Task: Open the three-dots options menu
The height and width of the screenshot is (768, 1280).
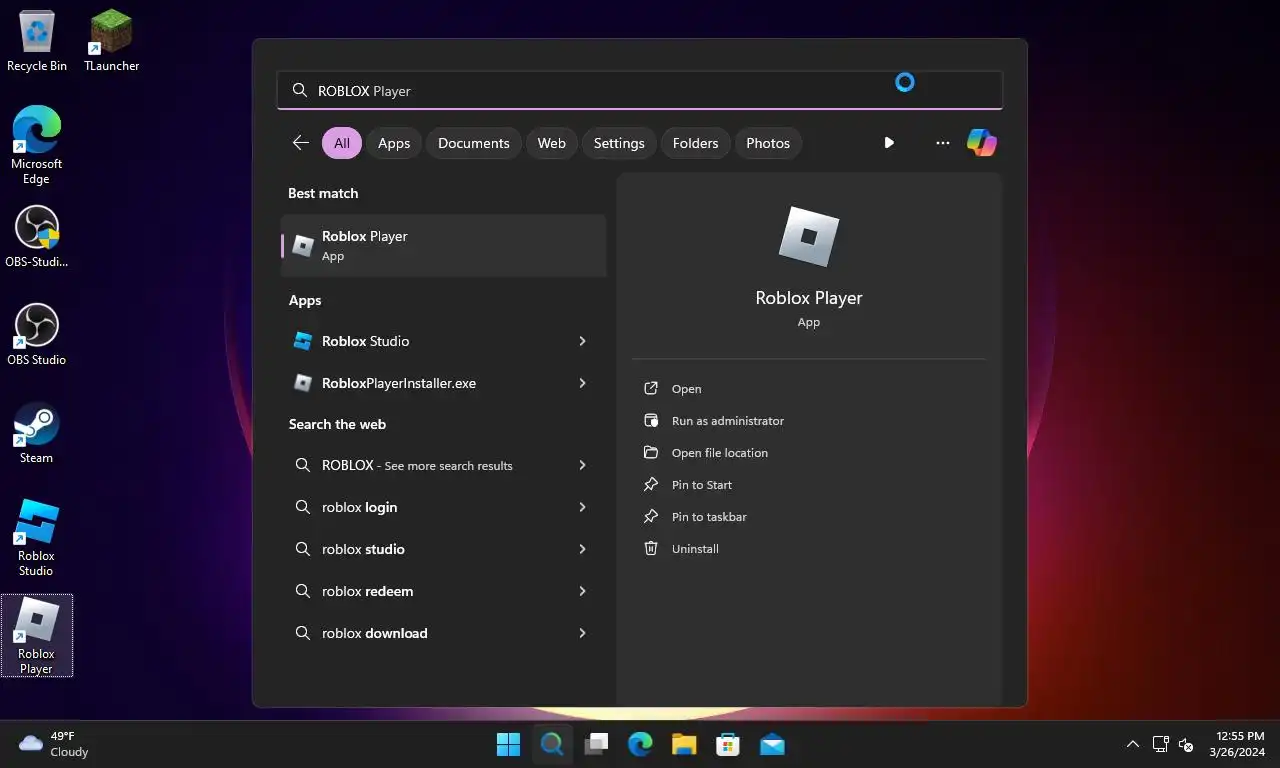Action: click(x=942, y=143)
